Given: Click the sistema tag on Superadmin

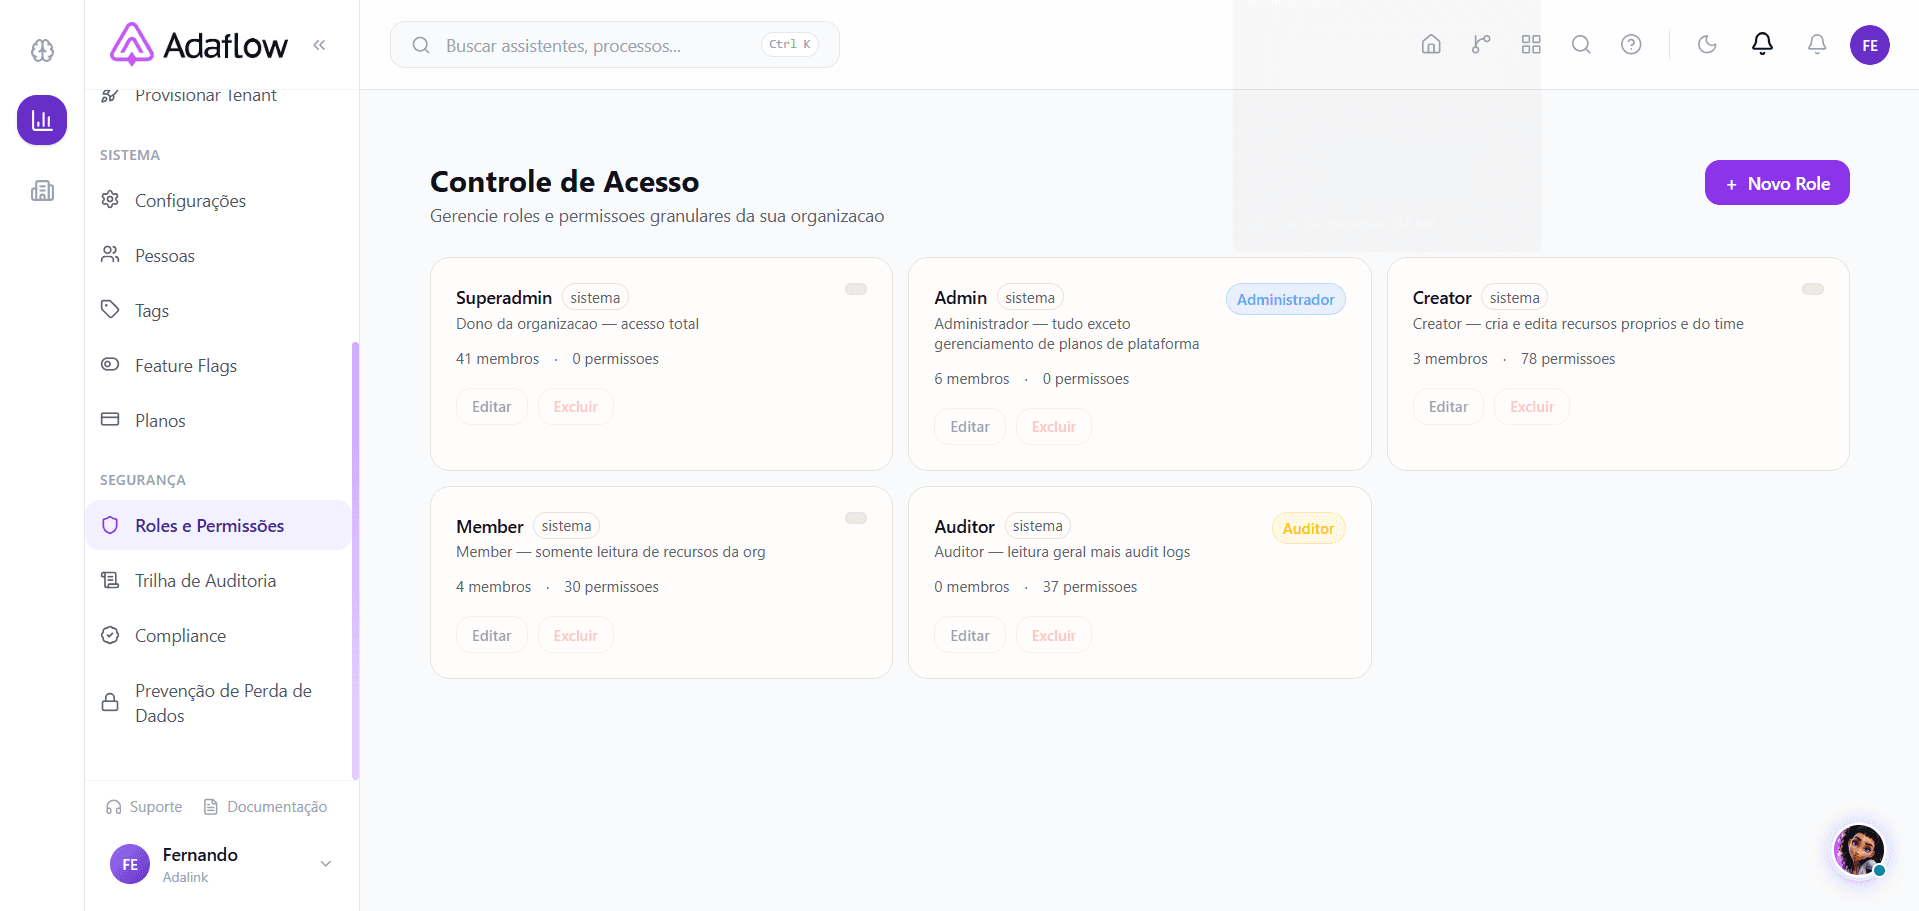Looking at the screenshot, I should coord(595,298).
